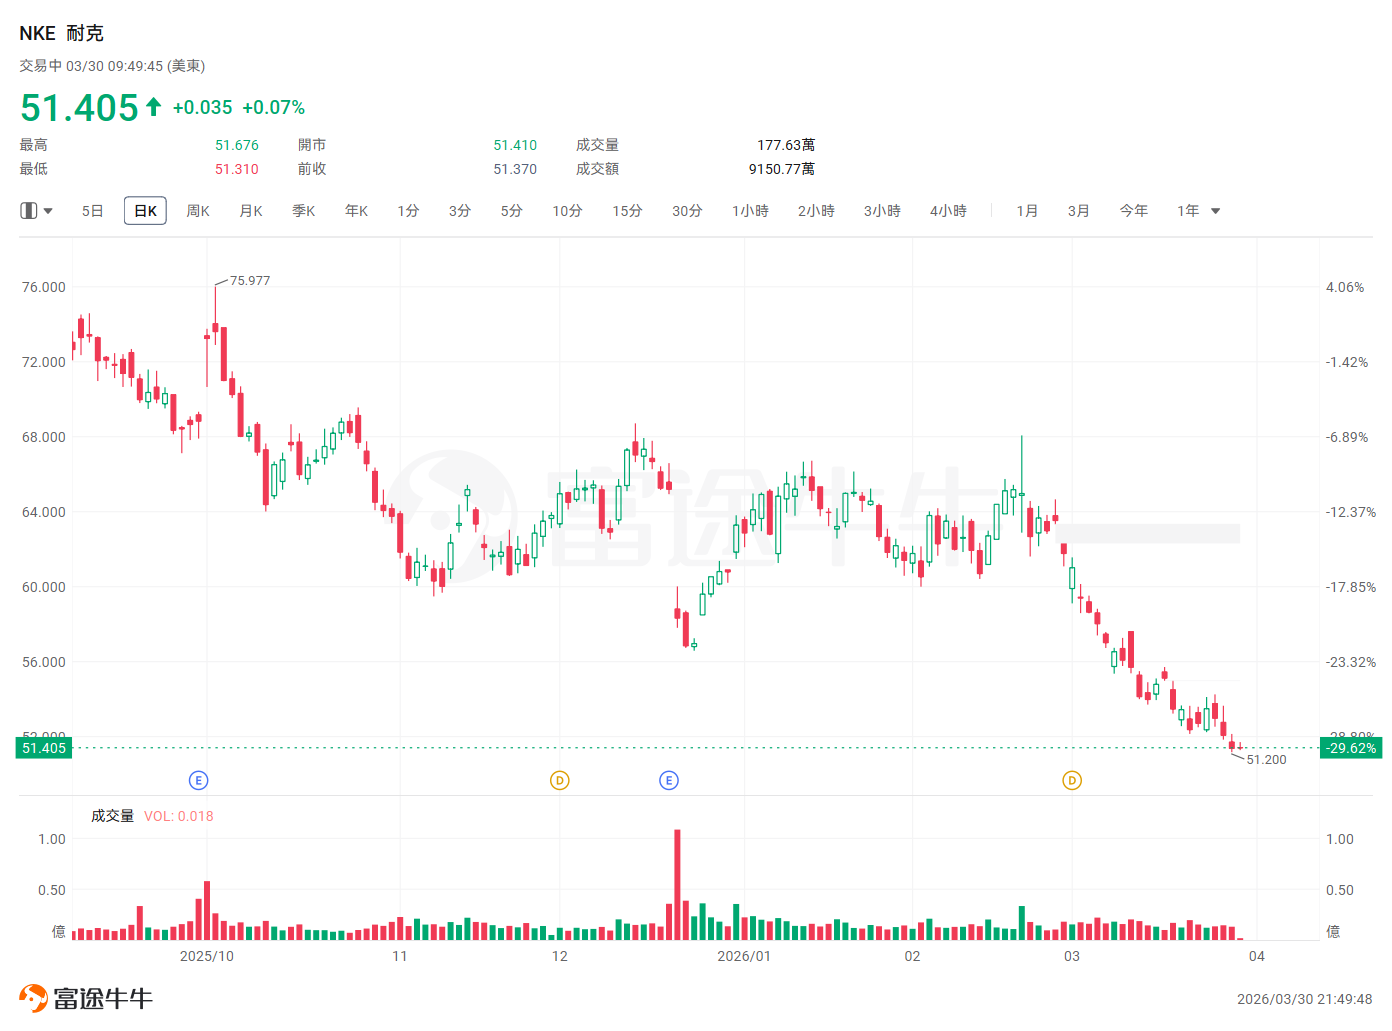Switch chart to 月K monthly period
The height and width of the screenshot is (1031, 1392).
251,211
